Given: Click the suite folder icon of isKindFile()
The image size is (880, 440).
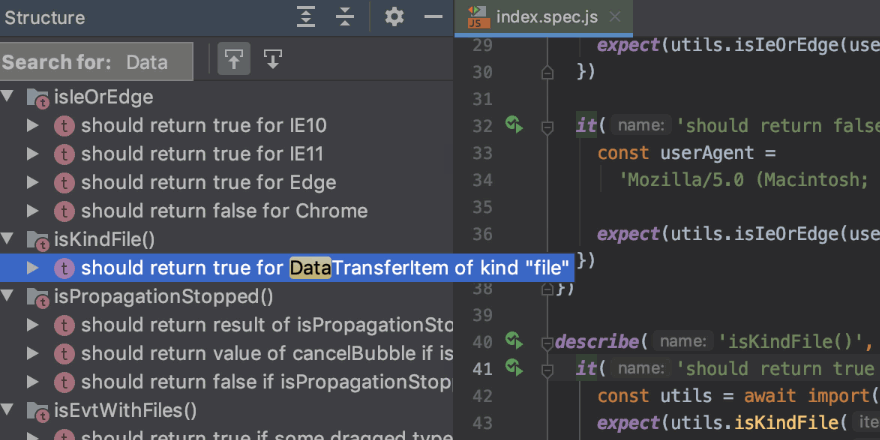Looking at the screenshot, I should (38, 240).
